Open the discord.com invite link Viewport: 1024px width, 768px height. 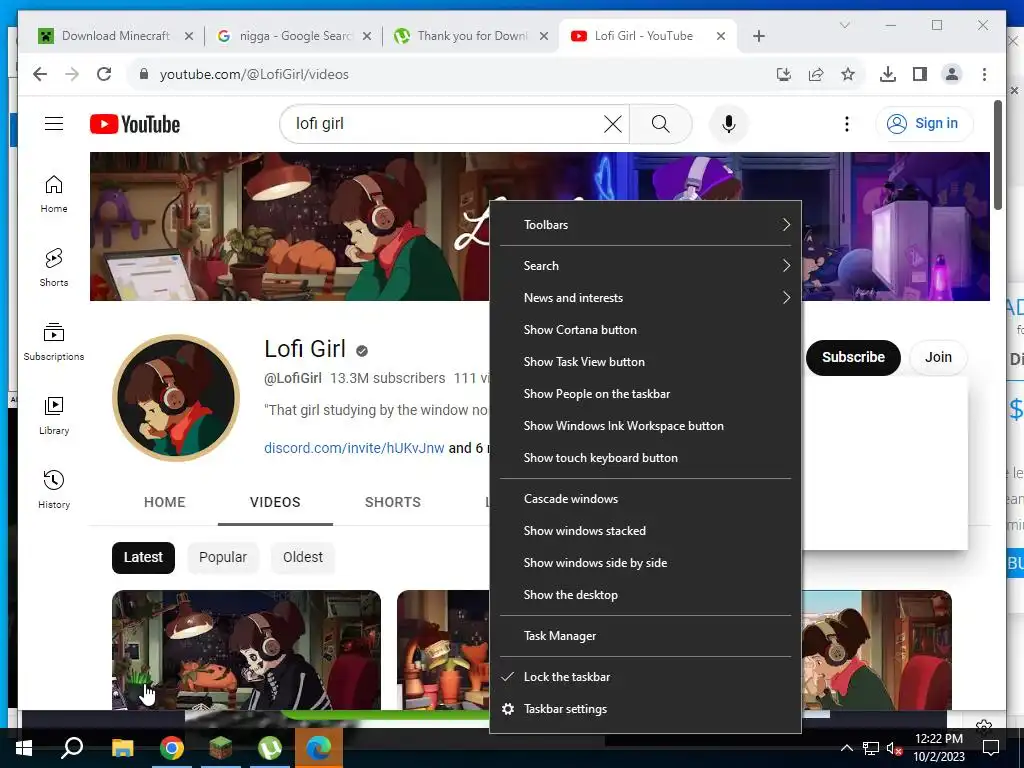tap(354, 448)
